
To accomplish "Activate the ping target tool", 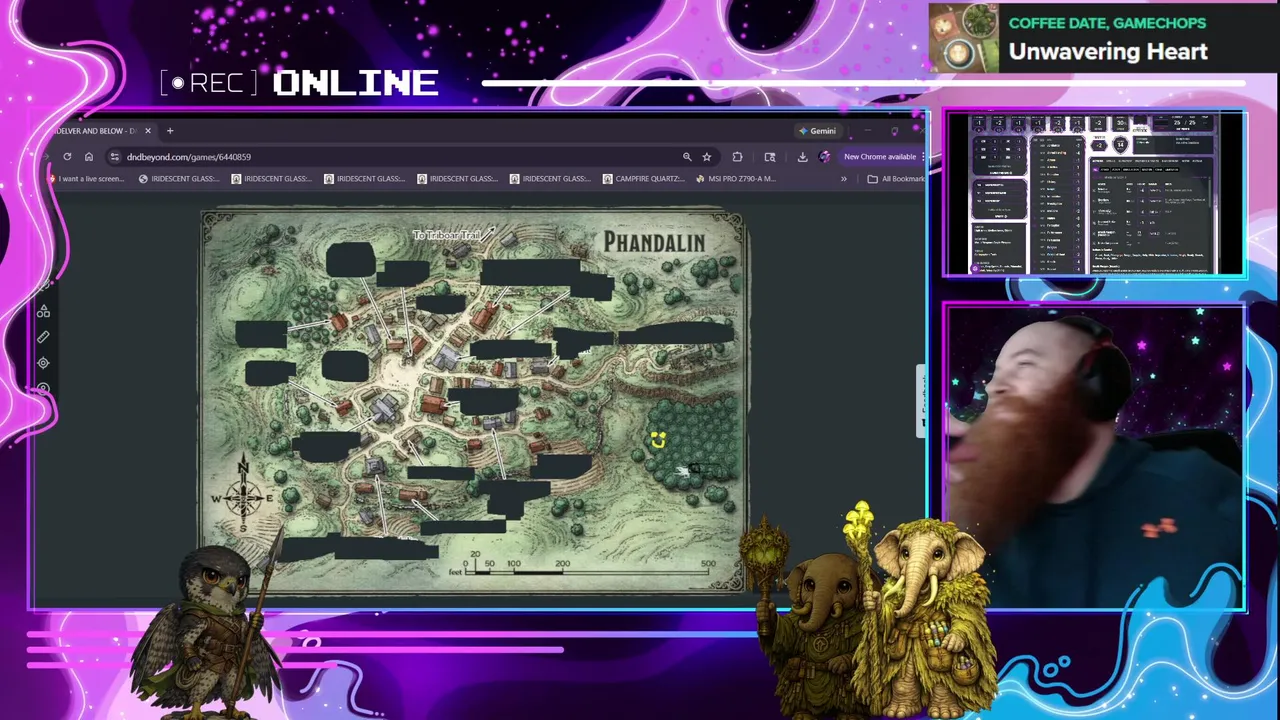I will coord(43,363).
